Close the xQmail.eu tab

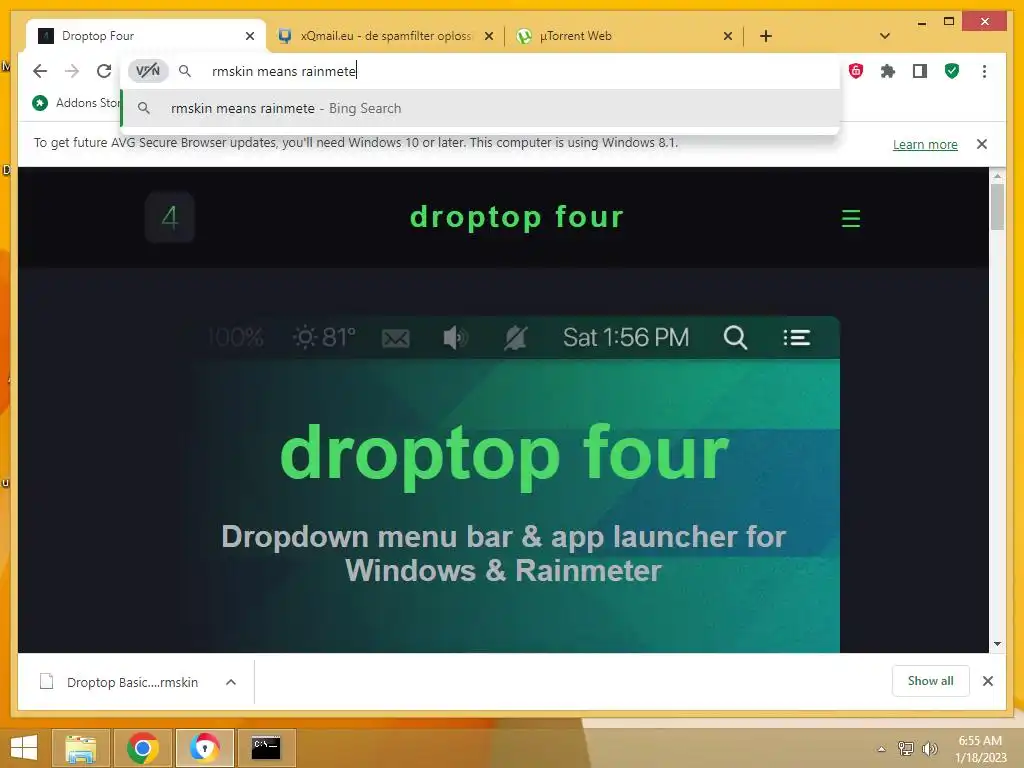(x=488, y=36)
